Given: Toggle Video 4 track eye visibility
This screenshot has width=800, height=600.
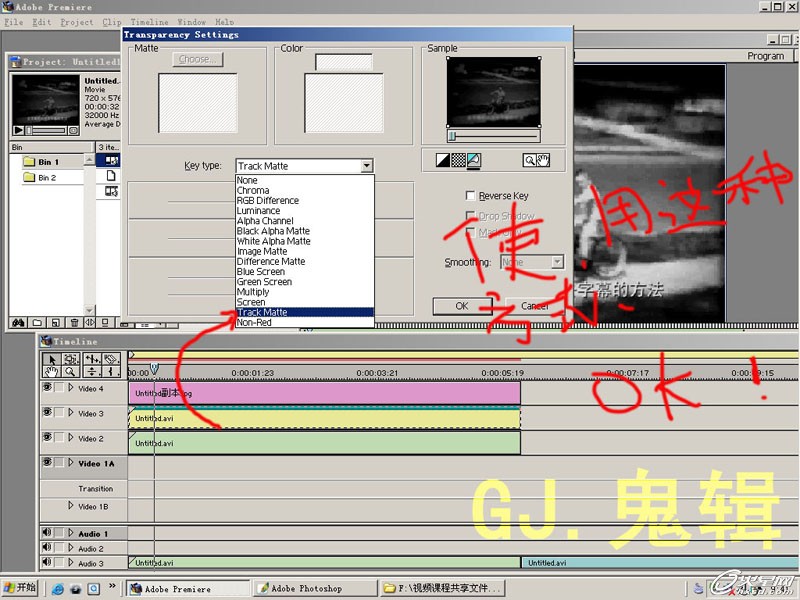Looking at the screenshot, I should tap(47, 387).
